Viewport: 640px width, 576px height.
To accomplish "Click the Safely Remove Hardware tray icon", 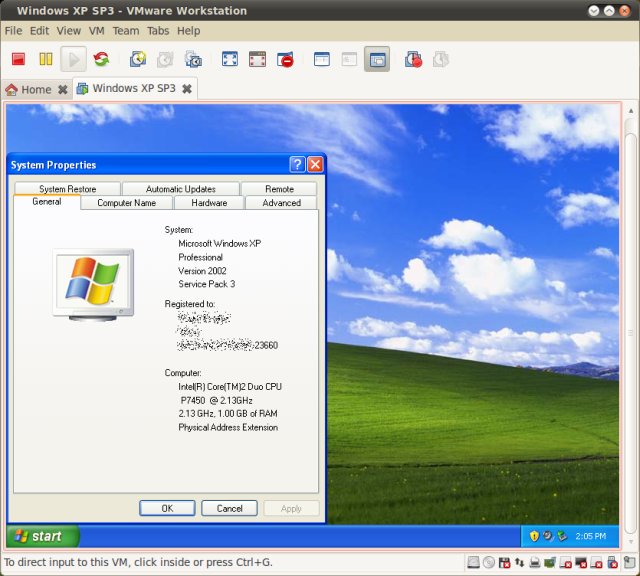I will (562, 536).
